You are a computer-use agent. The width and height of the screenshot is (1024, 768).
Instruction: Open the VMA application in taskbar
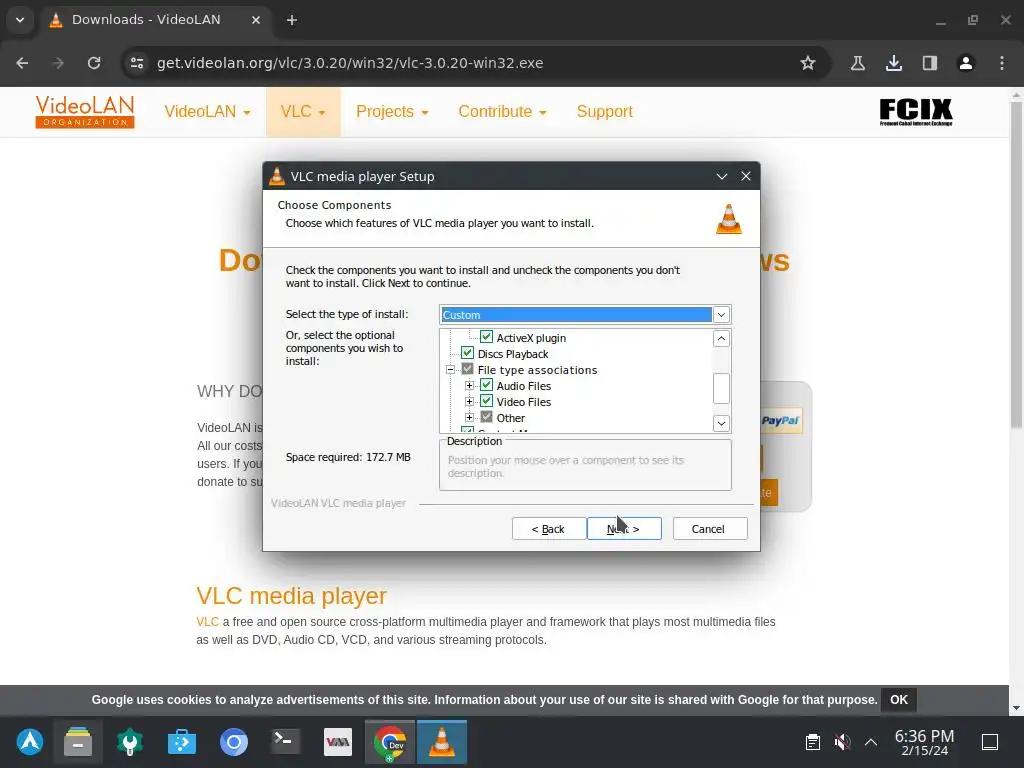[338, 742]
